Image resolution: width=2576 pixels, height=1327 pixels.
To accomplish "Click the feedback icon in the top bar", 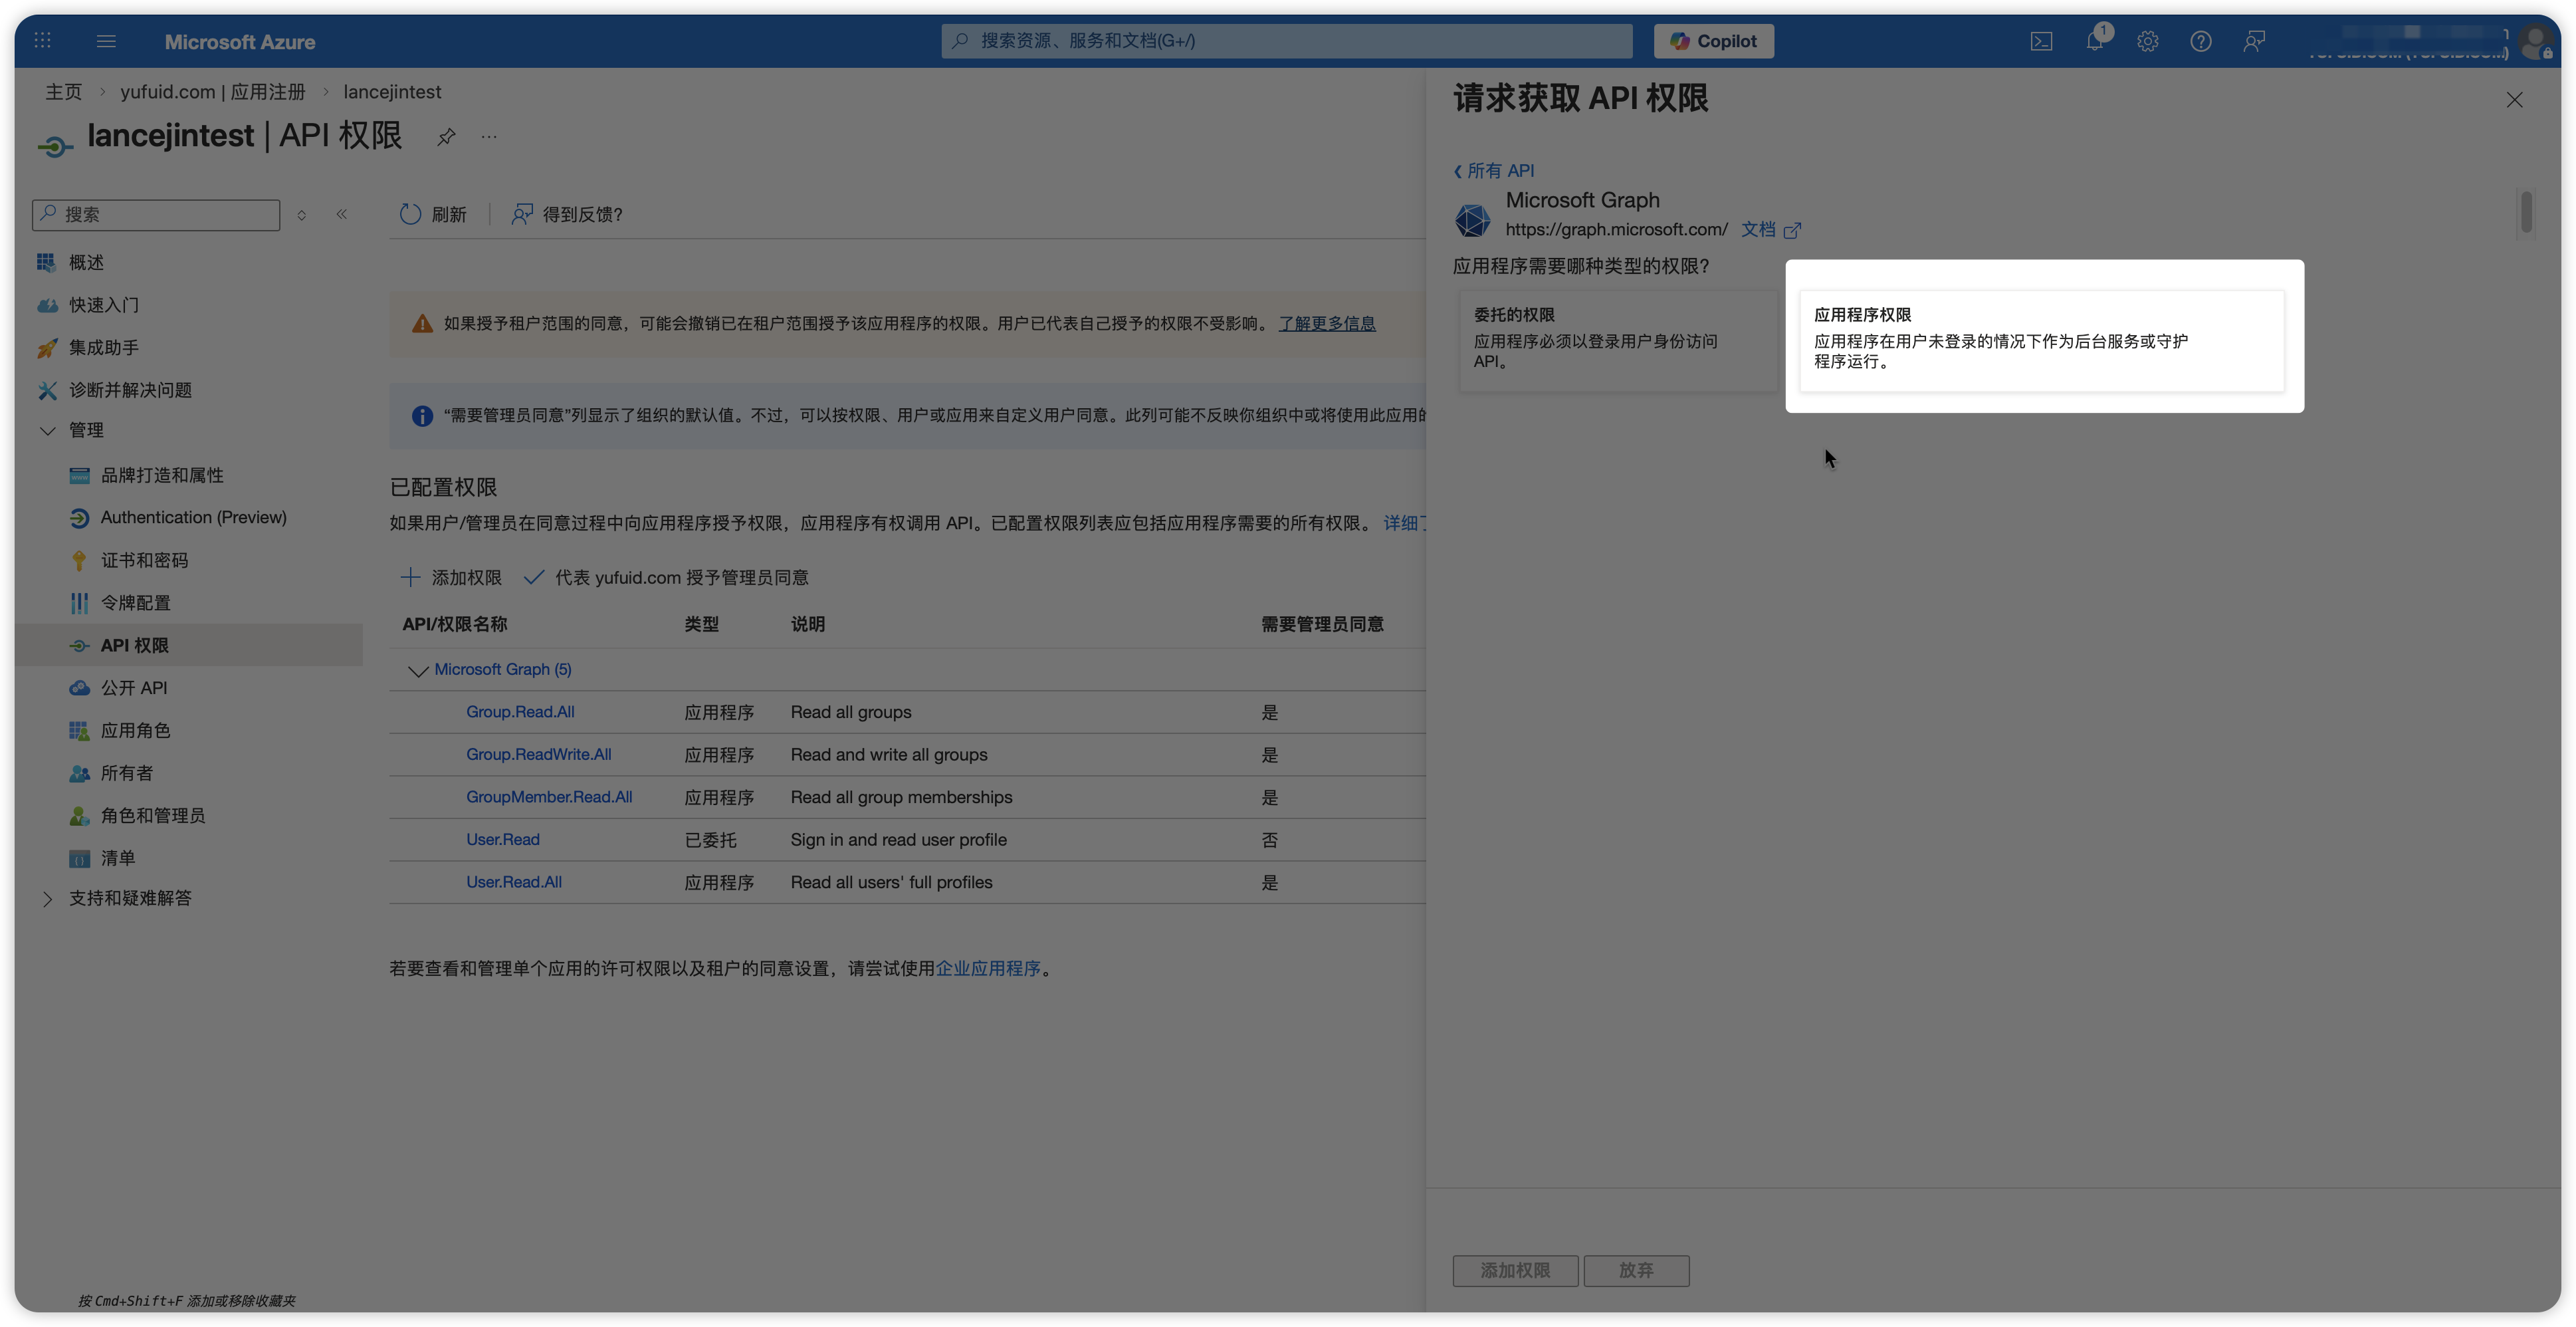I will click(2253, 41).
